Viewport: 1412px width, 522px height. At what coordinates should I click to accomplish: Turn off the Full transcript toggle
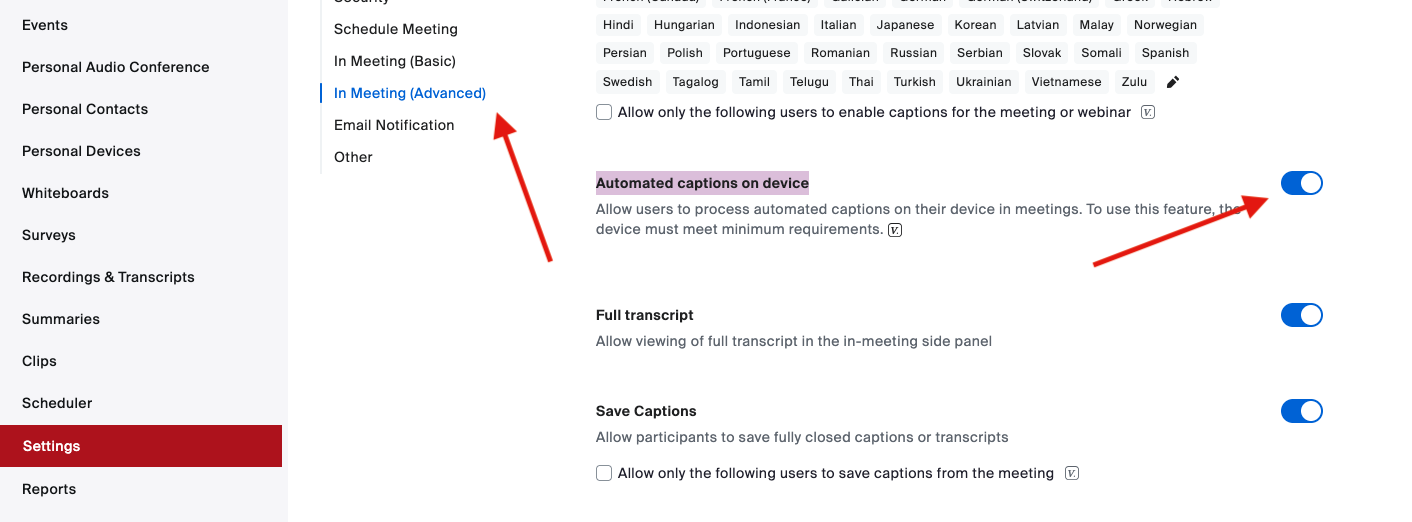(x=1301, y=315)
